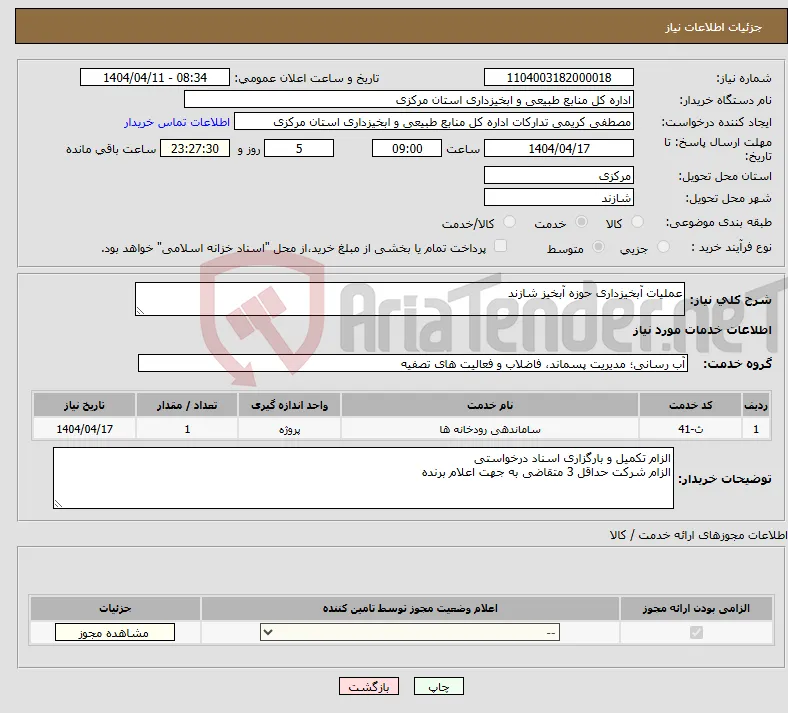Click the resize handle of description box
This screenshot has width=788, height=713.
click(140, 311)
